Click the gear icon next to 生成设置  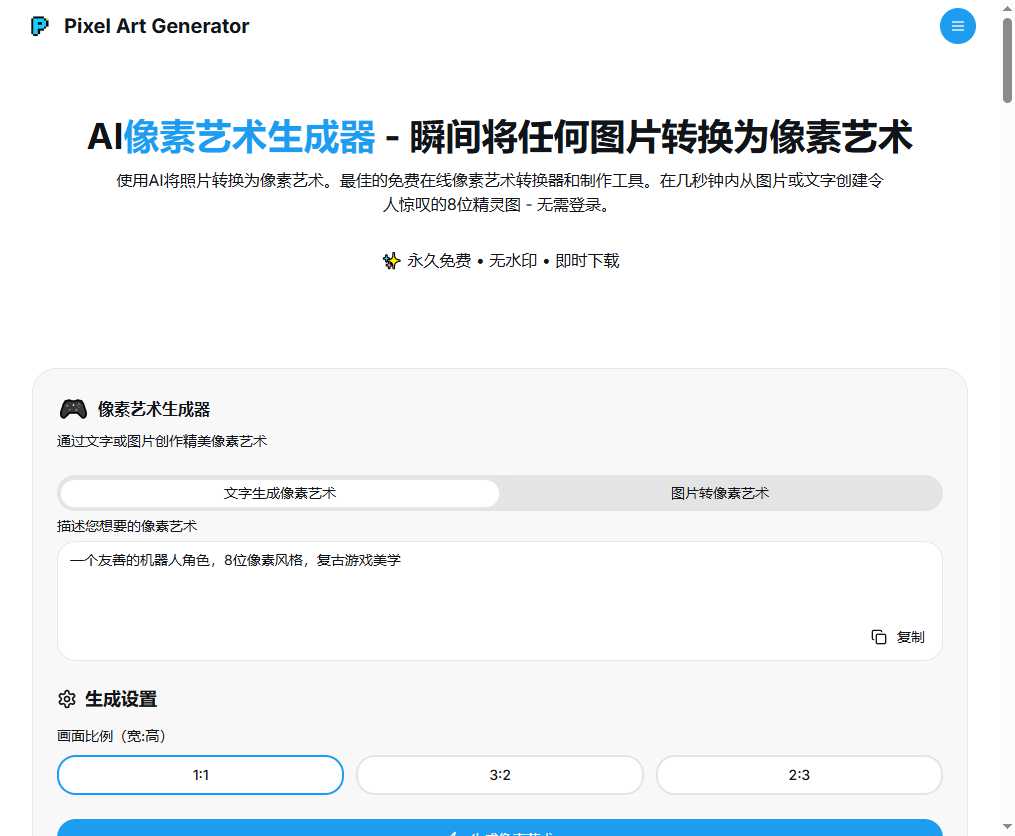(x=67, y=699)
